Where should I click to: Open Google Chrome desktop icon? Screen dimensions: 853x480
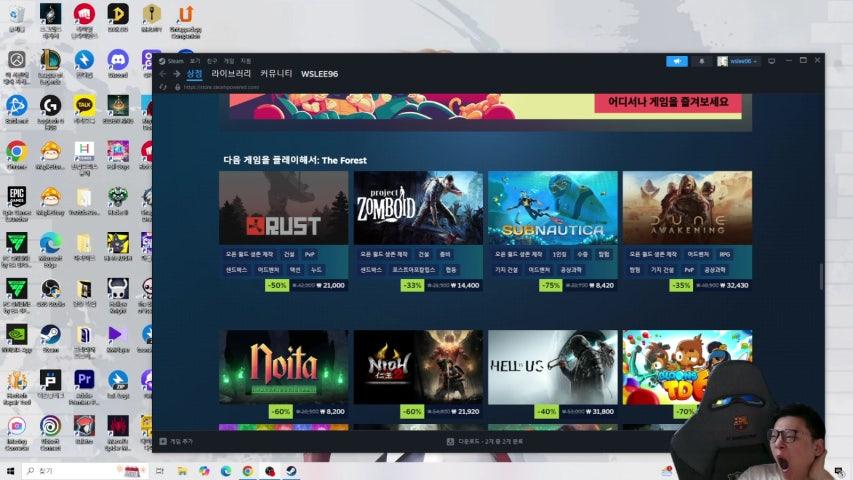(x=17, y=155)
